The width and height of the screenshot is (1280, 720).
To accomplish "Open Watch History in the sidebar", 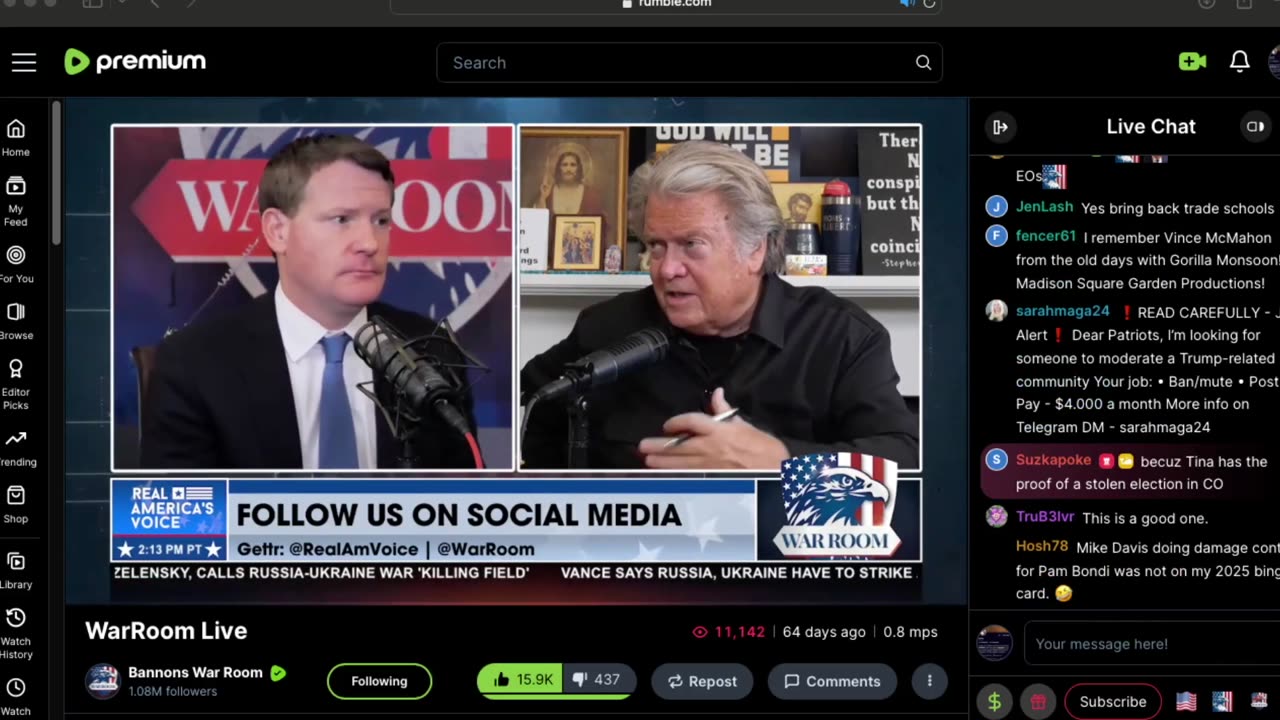I will (16, 634).
